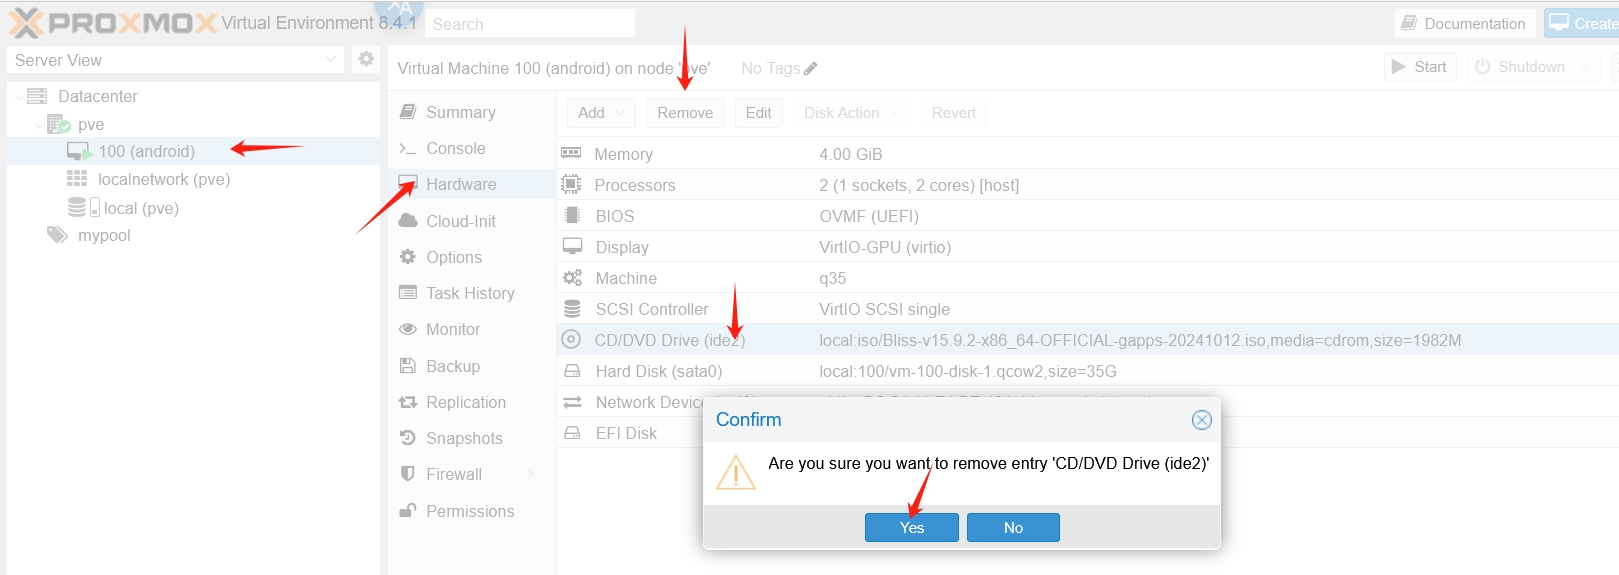The width and height of the screenshot is (1619, 575).
Task: Click the Documentation book icon
Action: [1408, 23]
